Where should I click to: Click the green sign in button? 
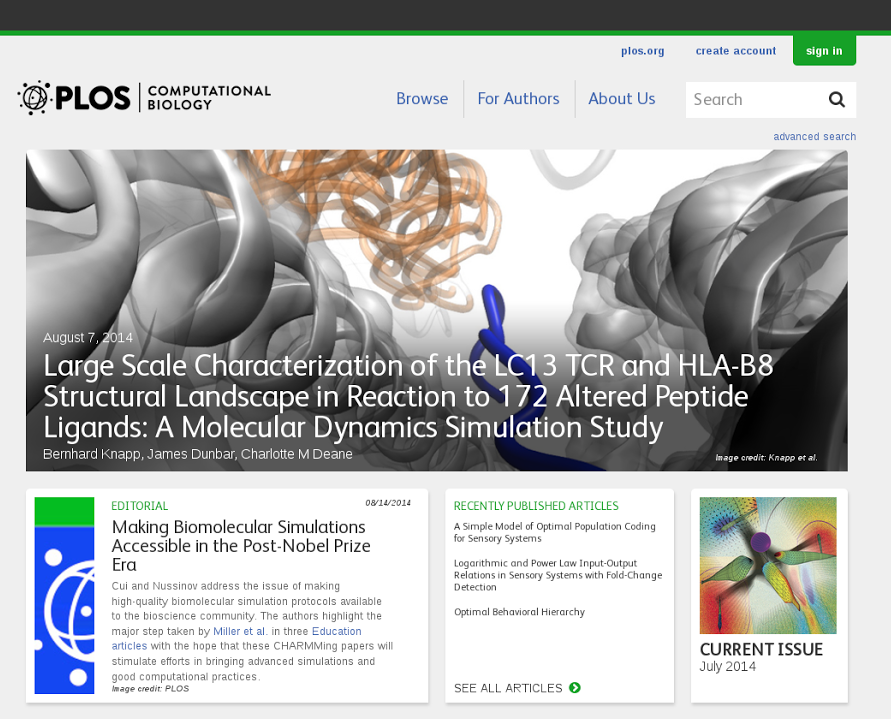(x=824, y=51)
